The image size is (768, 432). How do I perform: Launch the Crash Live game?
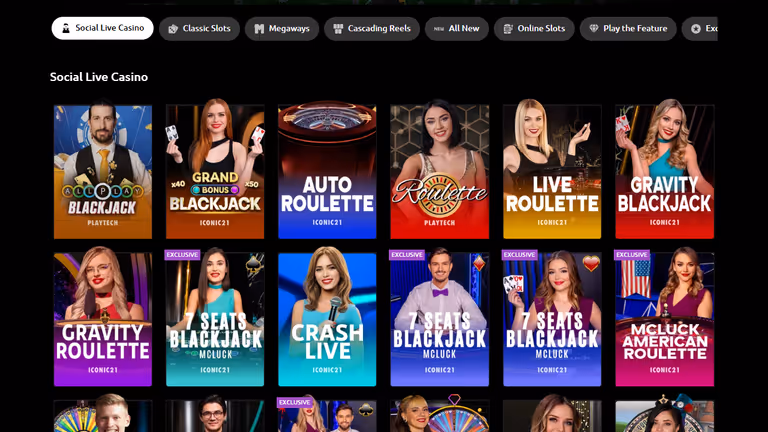coord(327,317)
